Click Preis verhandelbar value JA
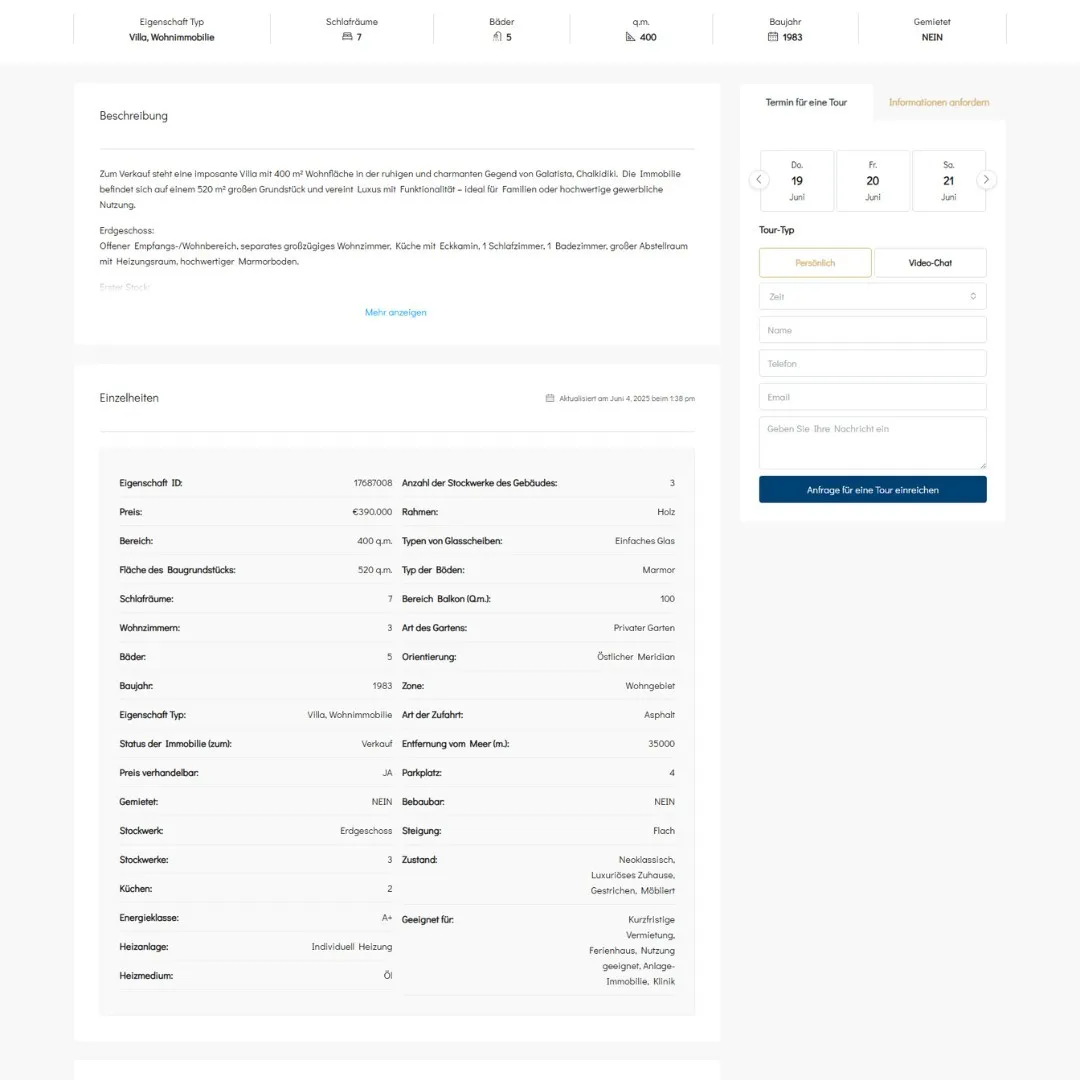The height and width of the screenshot is (1080, 1080). [387, 773]
